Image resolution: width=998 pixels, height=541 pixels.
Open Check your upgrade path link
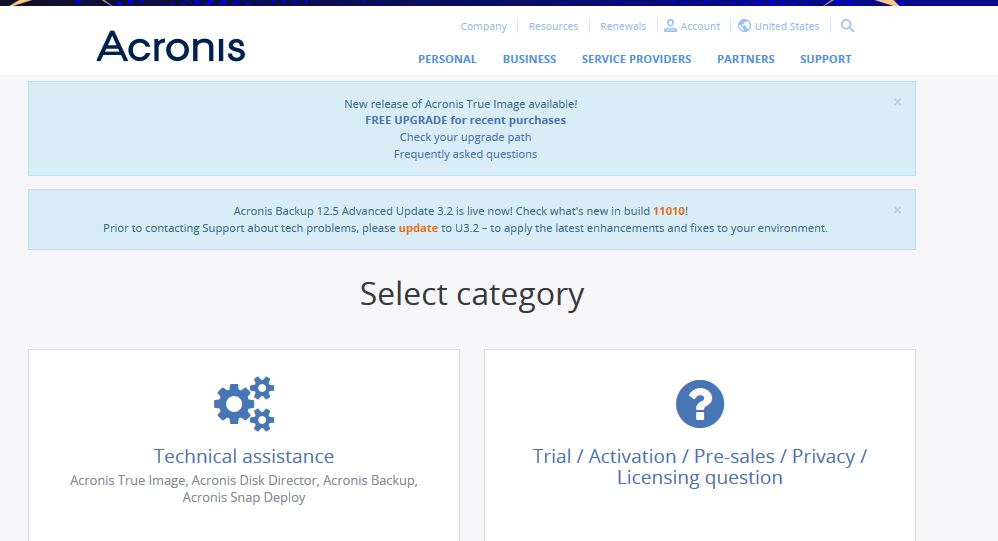(x=465, y=137)
